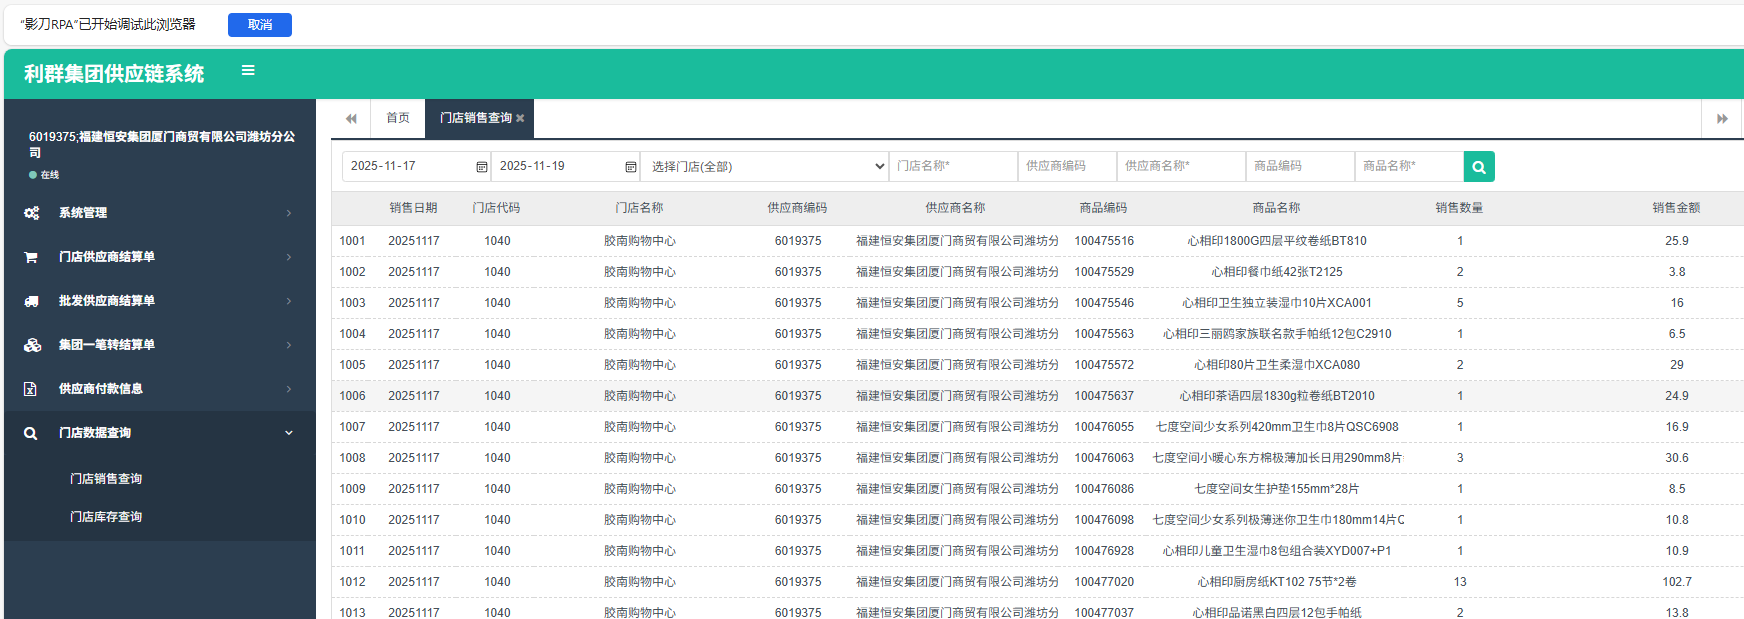The image size is (1744, 619).
Task: Open 供应商付款信息 menu item
Action: [x=160, y=389]
